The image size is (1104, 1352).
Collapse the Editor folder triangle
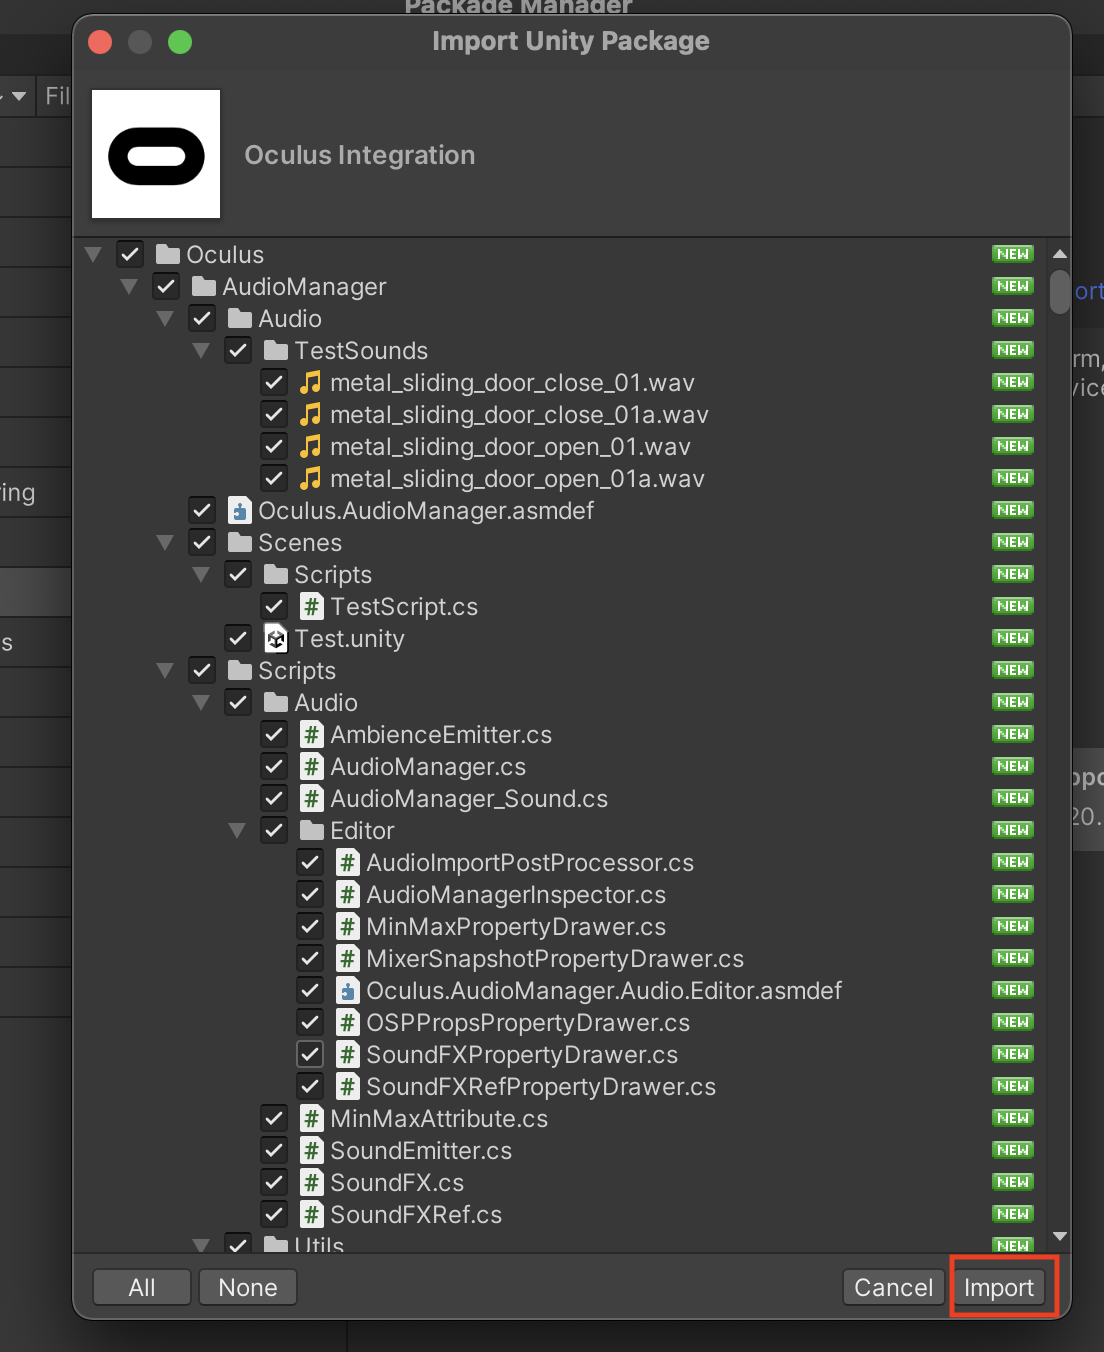pos(237,830)
